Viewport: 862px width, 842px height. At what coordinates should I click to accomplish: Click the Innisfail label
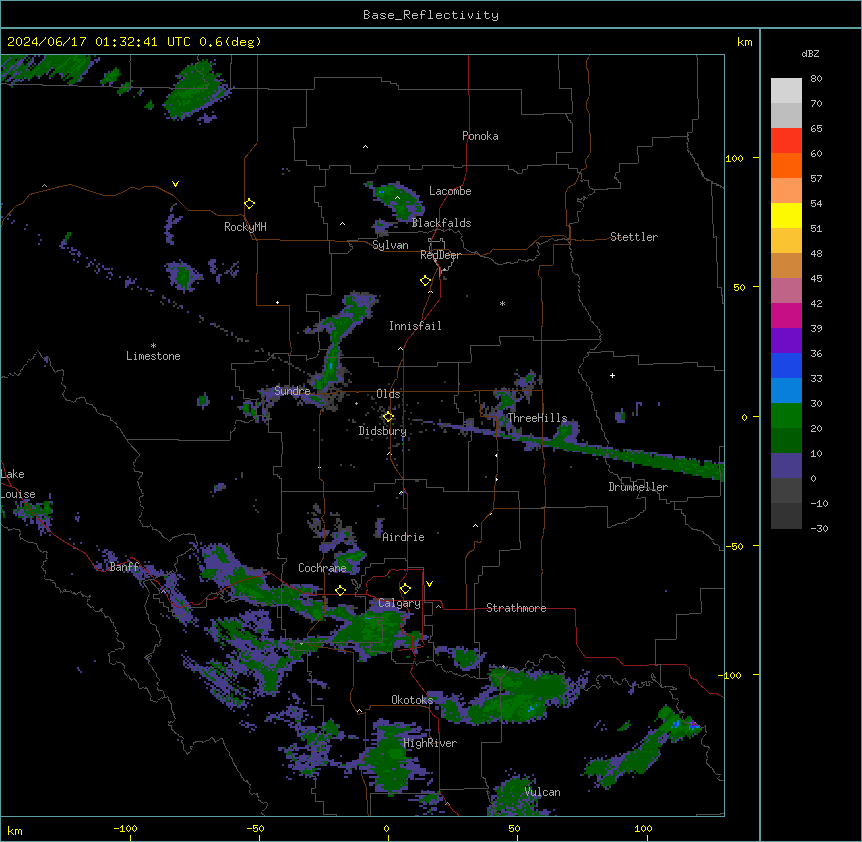coord(415,326)
